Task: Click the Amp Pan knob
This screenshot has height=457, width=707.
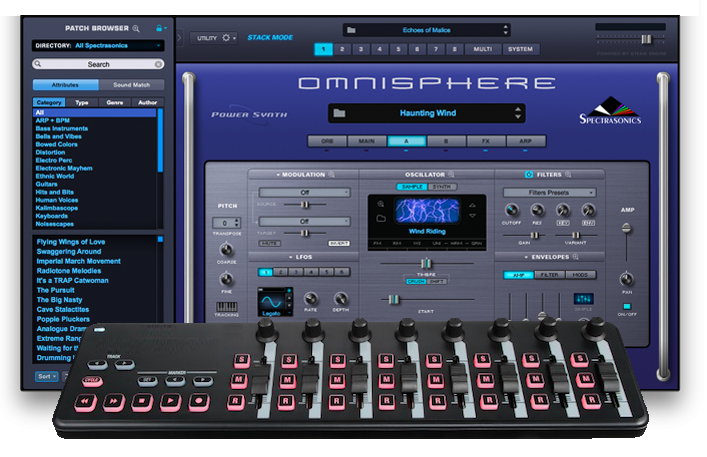Action: point(626,279)
